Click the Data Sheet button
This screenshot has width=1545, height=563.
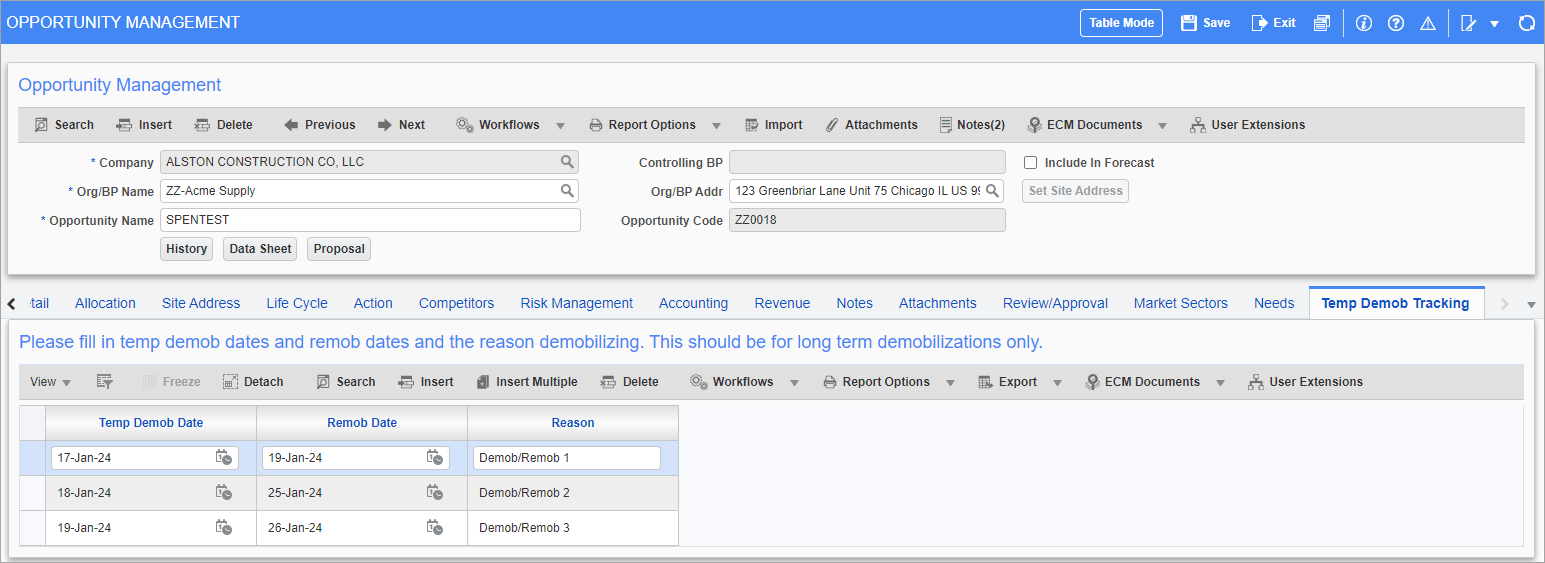[260, 249]
